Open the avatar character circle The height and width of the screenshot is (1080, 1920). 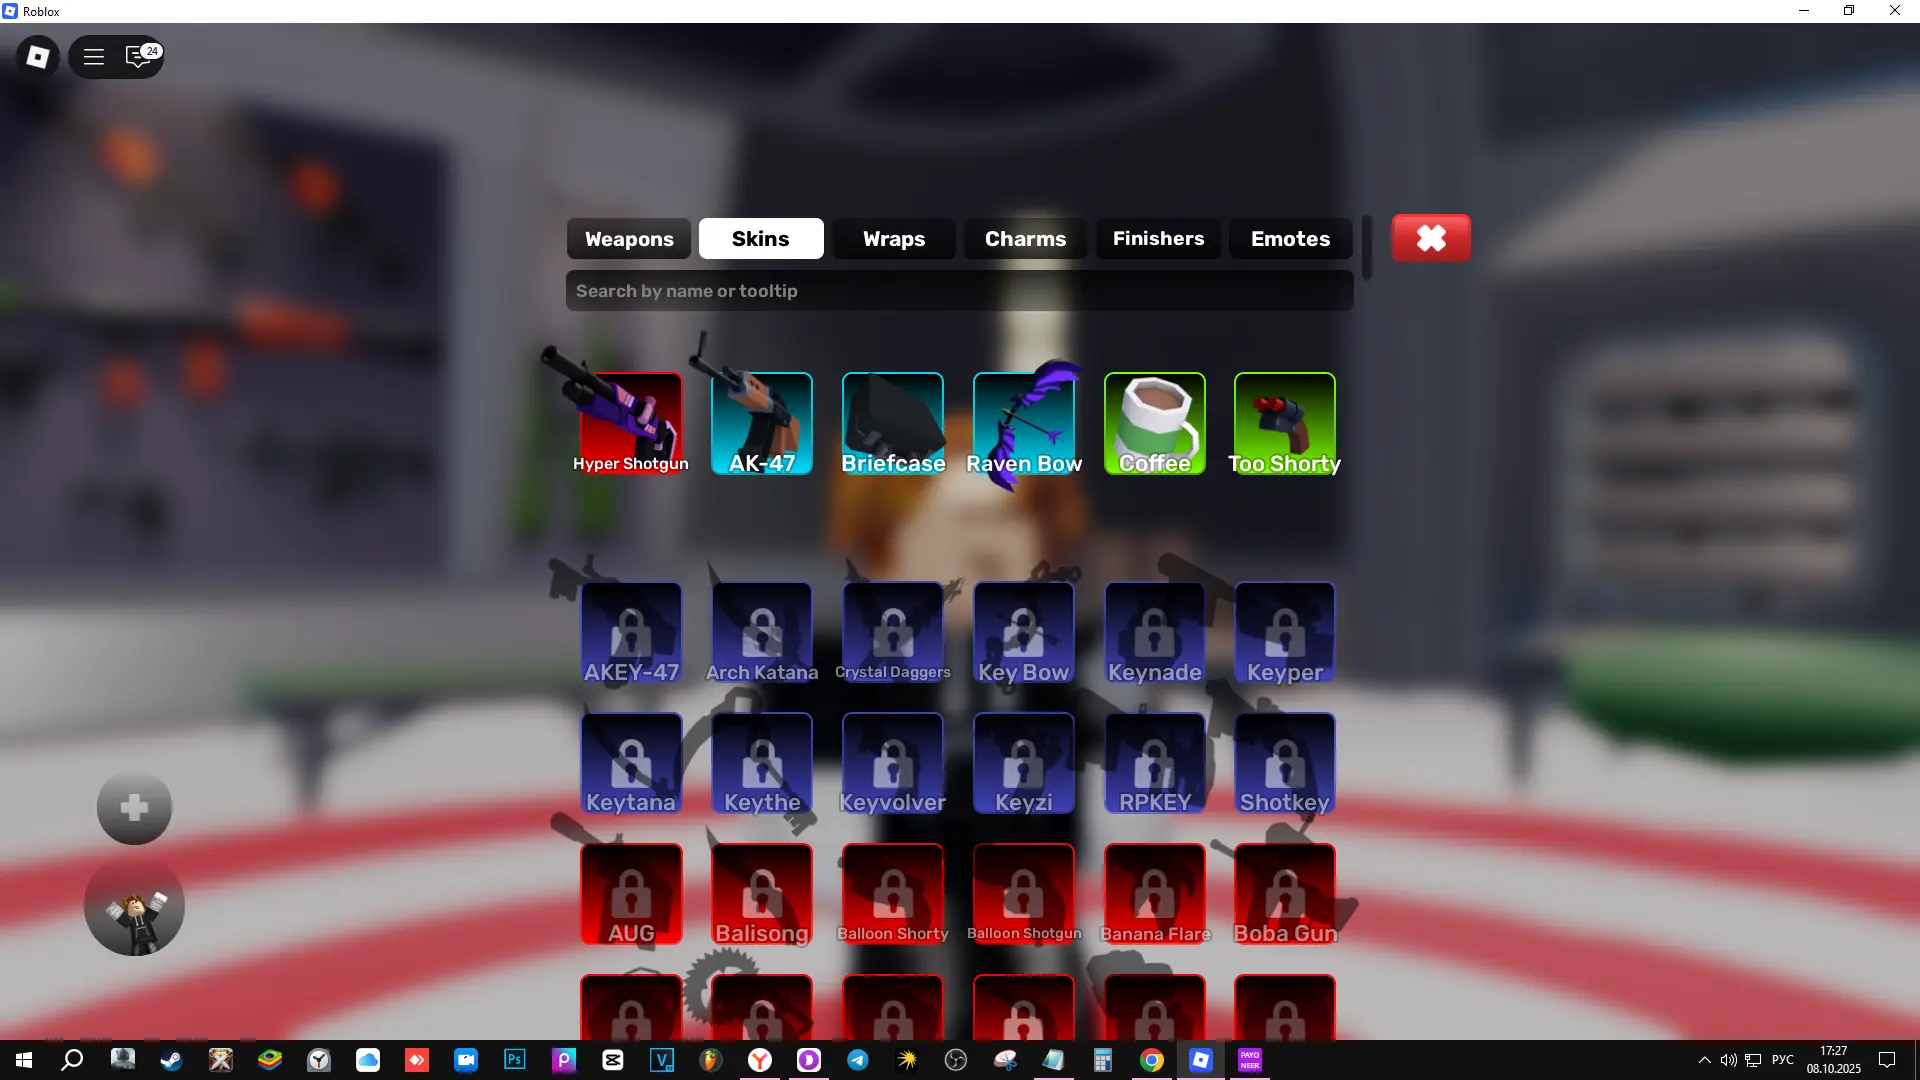pos(134,908)
